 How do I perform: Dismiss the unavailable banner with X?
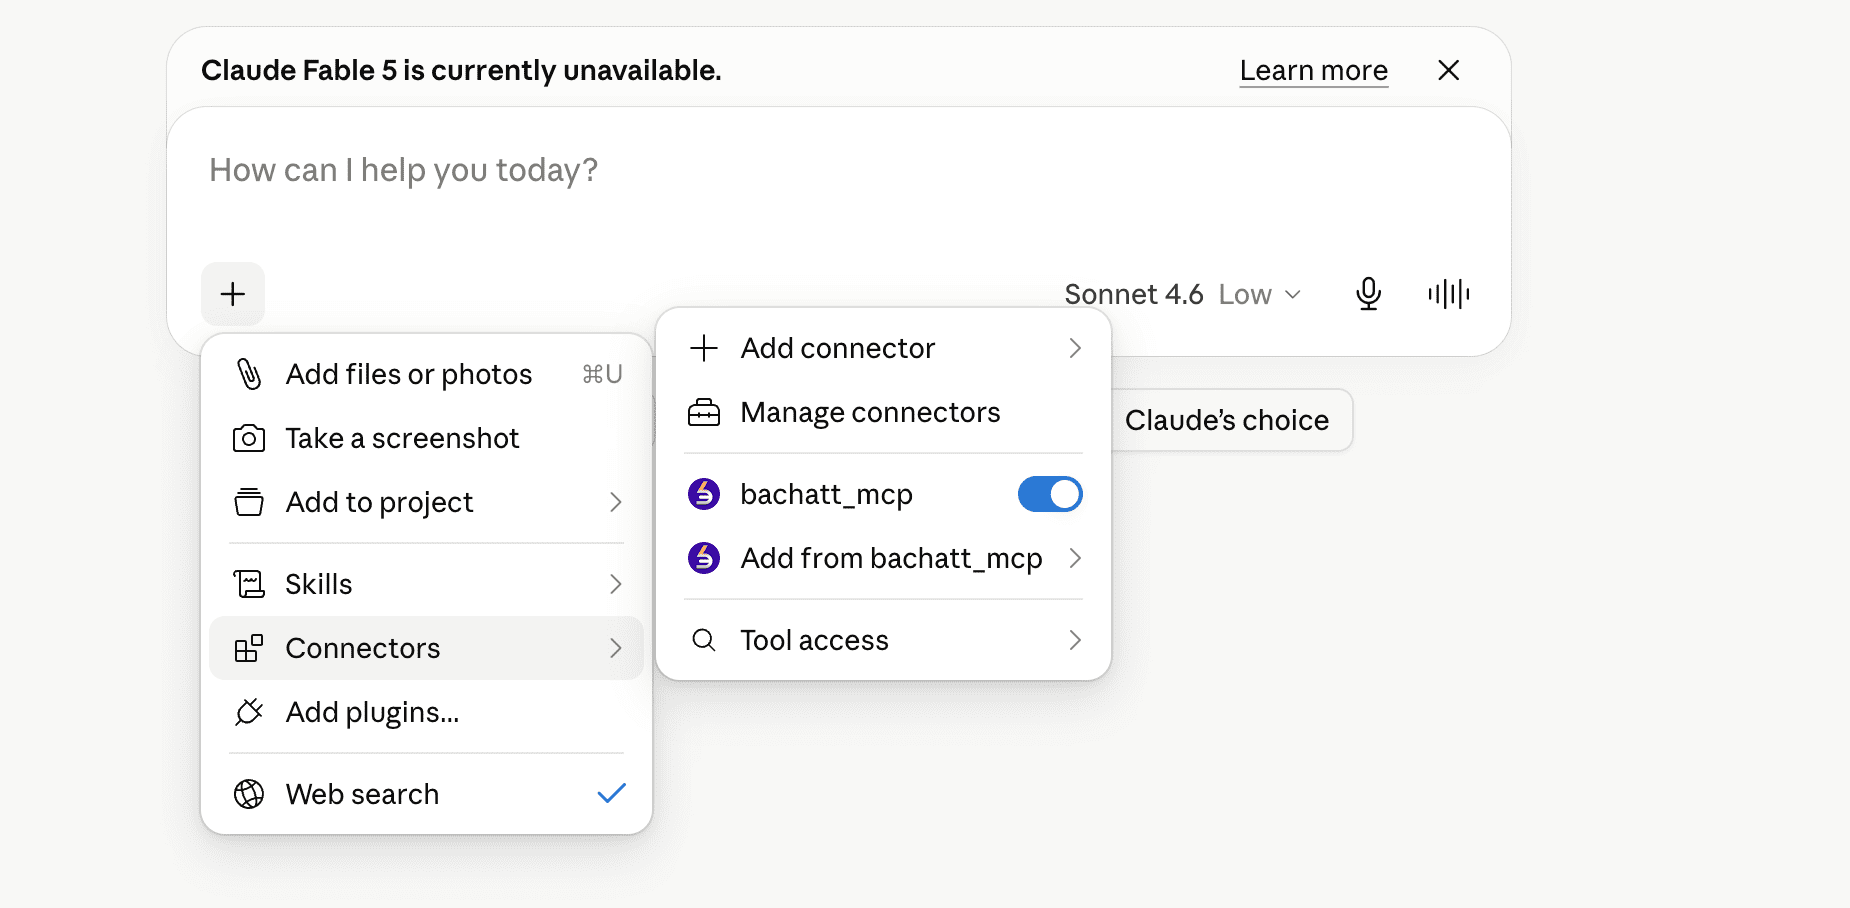[1448, 70]
